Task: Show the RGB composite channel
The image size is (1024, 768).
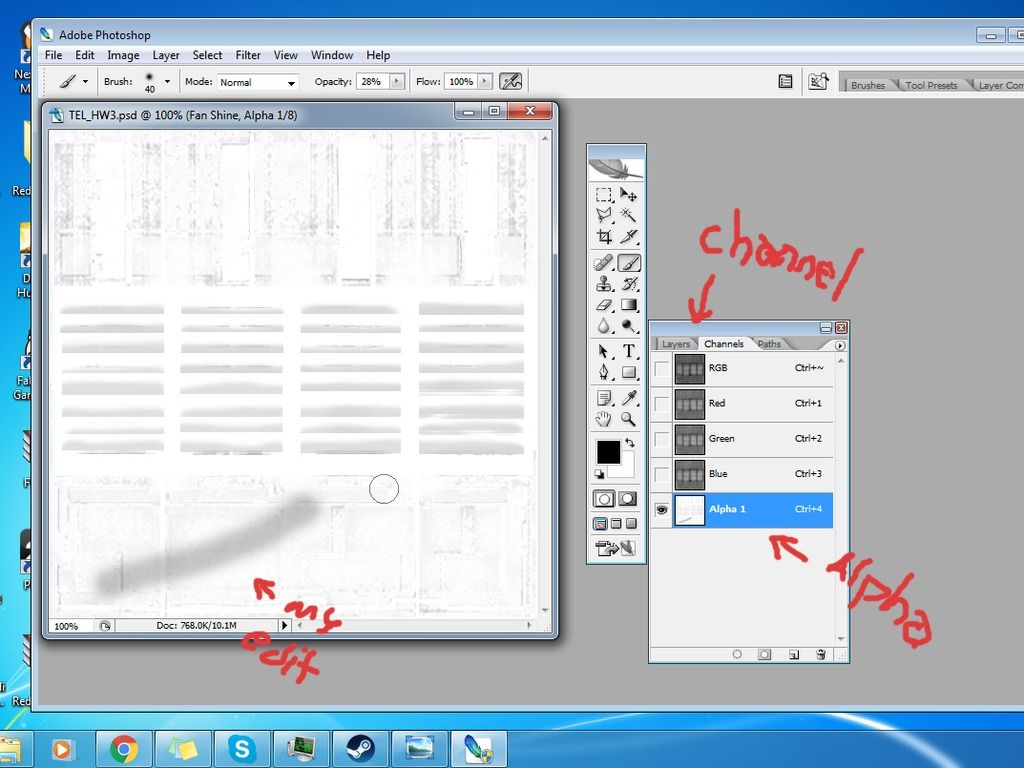Action: click(x=661, y=369)
